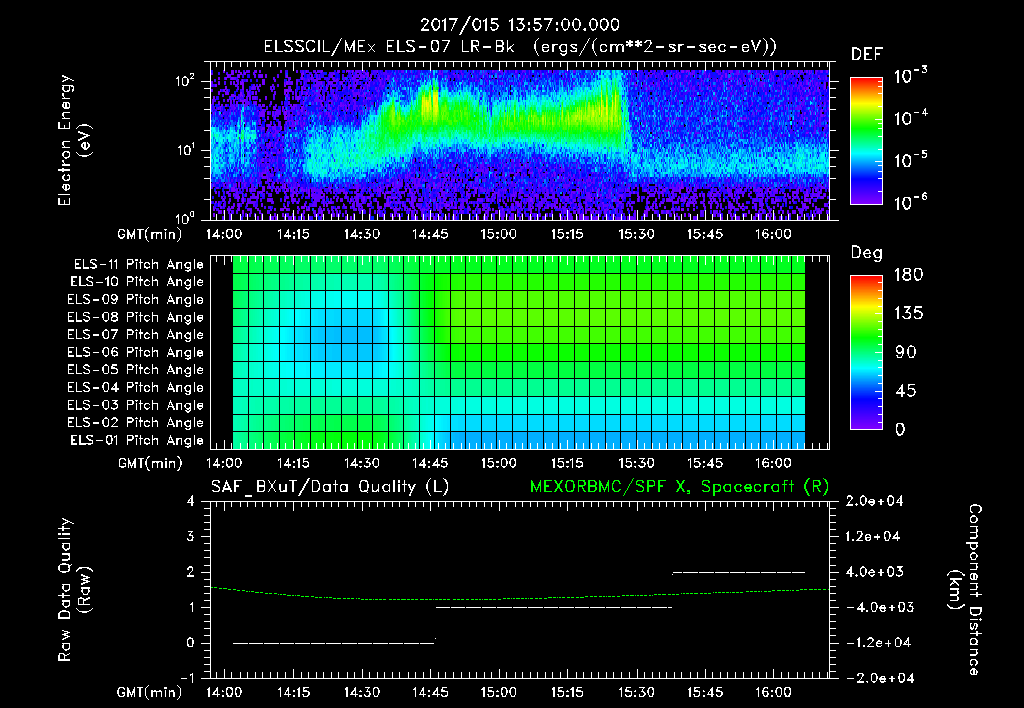
Task: Click the SAF_BXuT/Data Quality (L) legend label
Action: [x=328, y=487]
